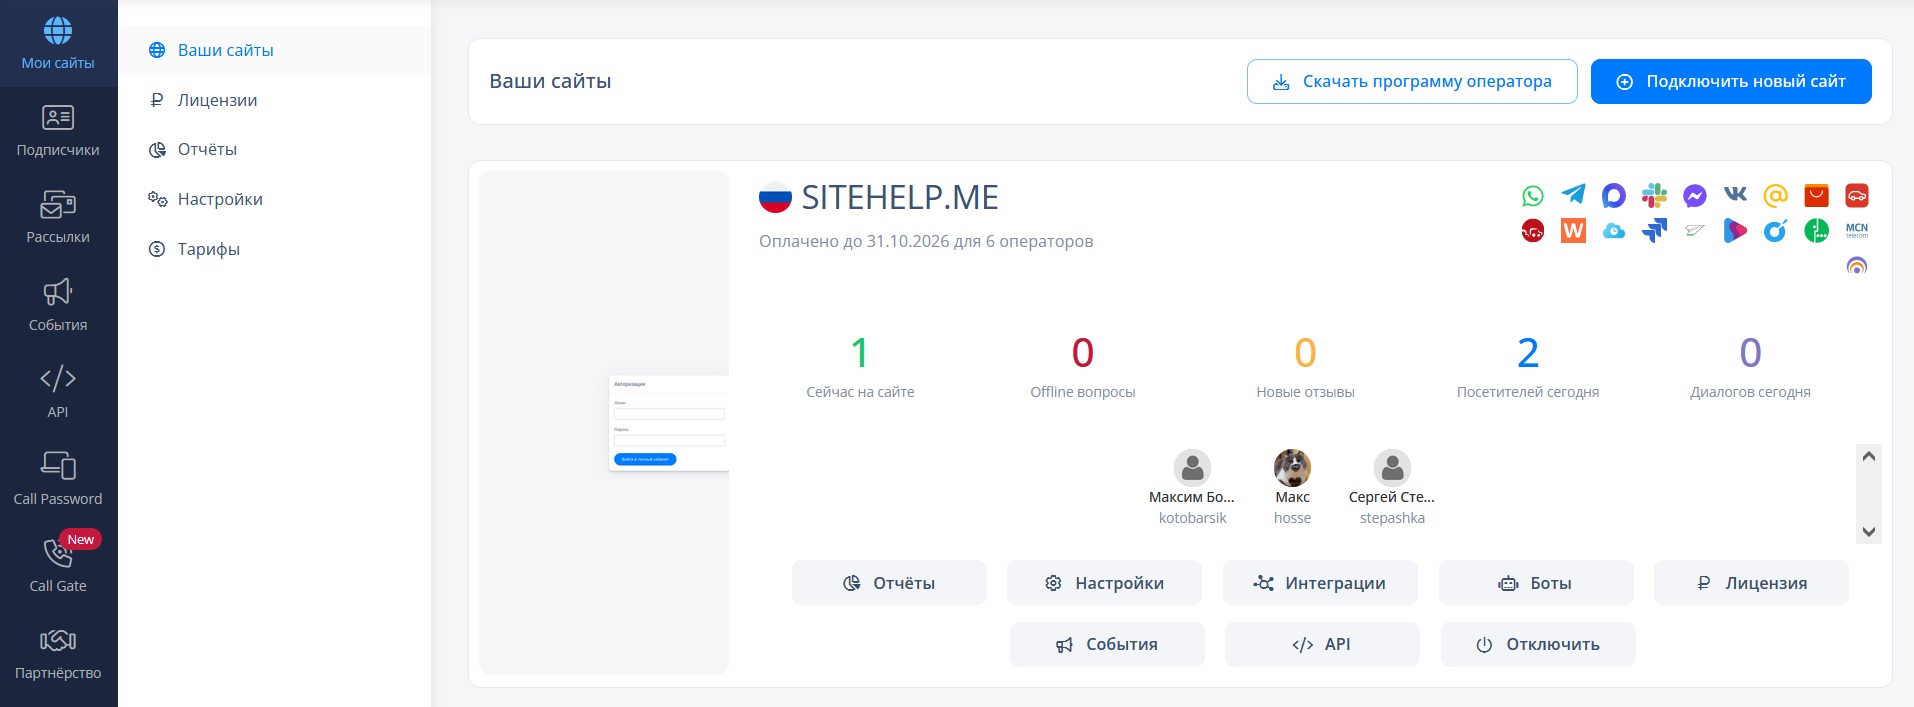This screenshot has height=707, width=1914.
Task: Click the MegaFon green integration icon
Action: [x=1816, y=231]
